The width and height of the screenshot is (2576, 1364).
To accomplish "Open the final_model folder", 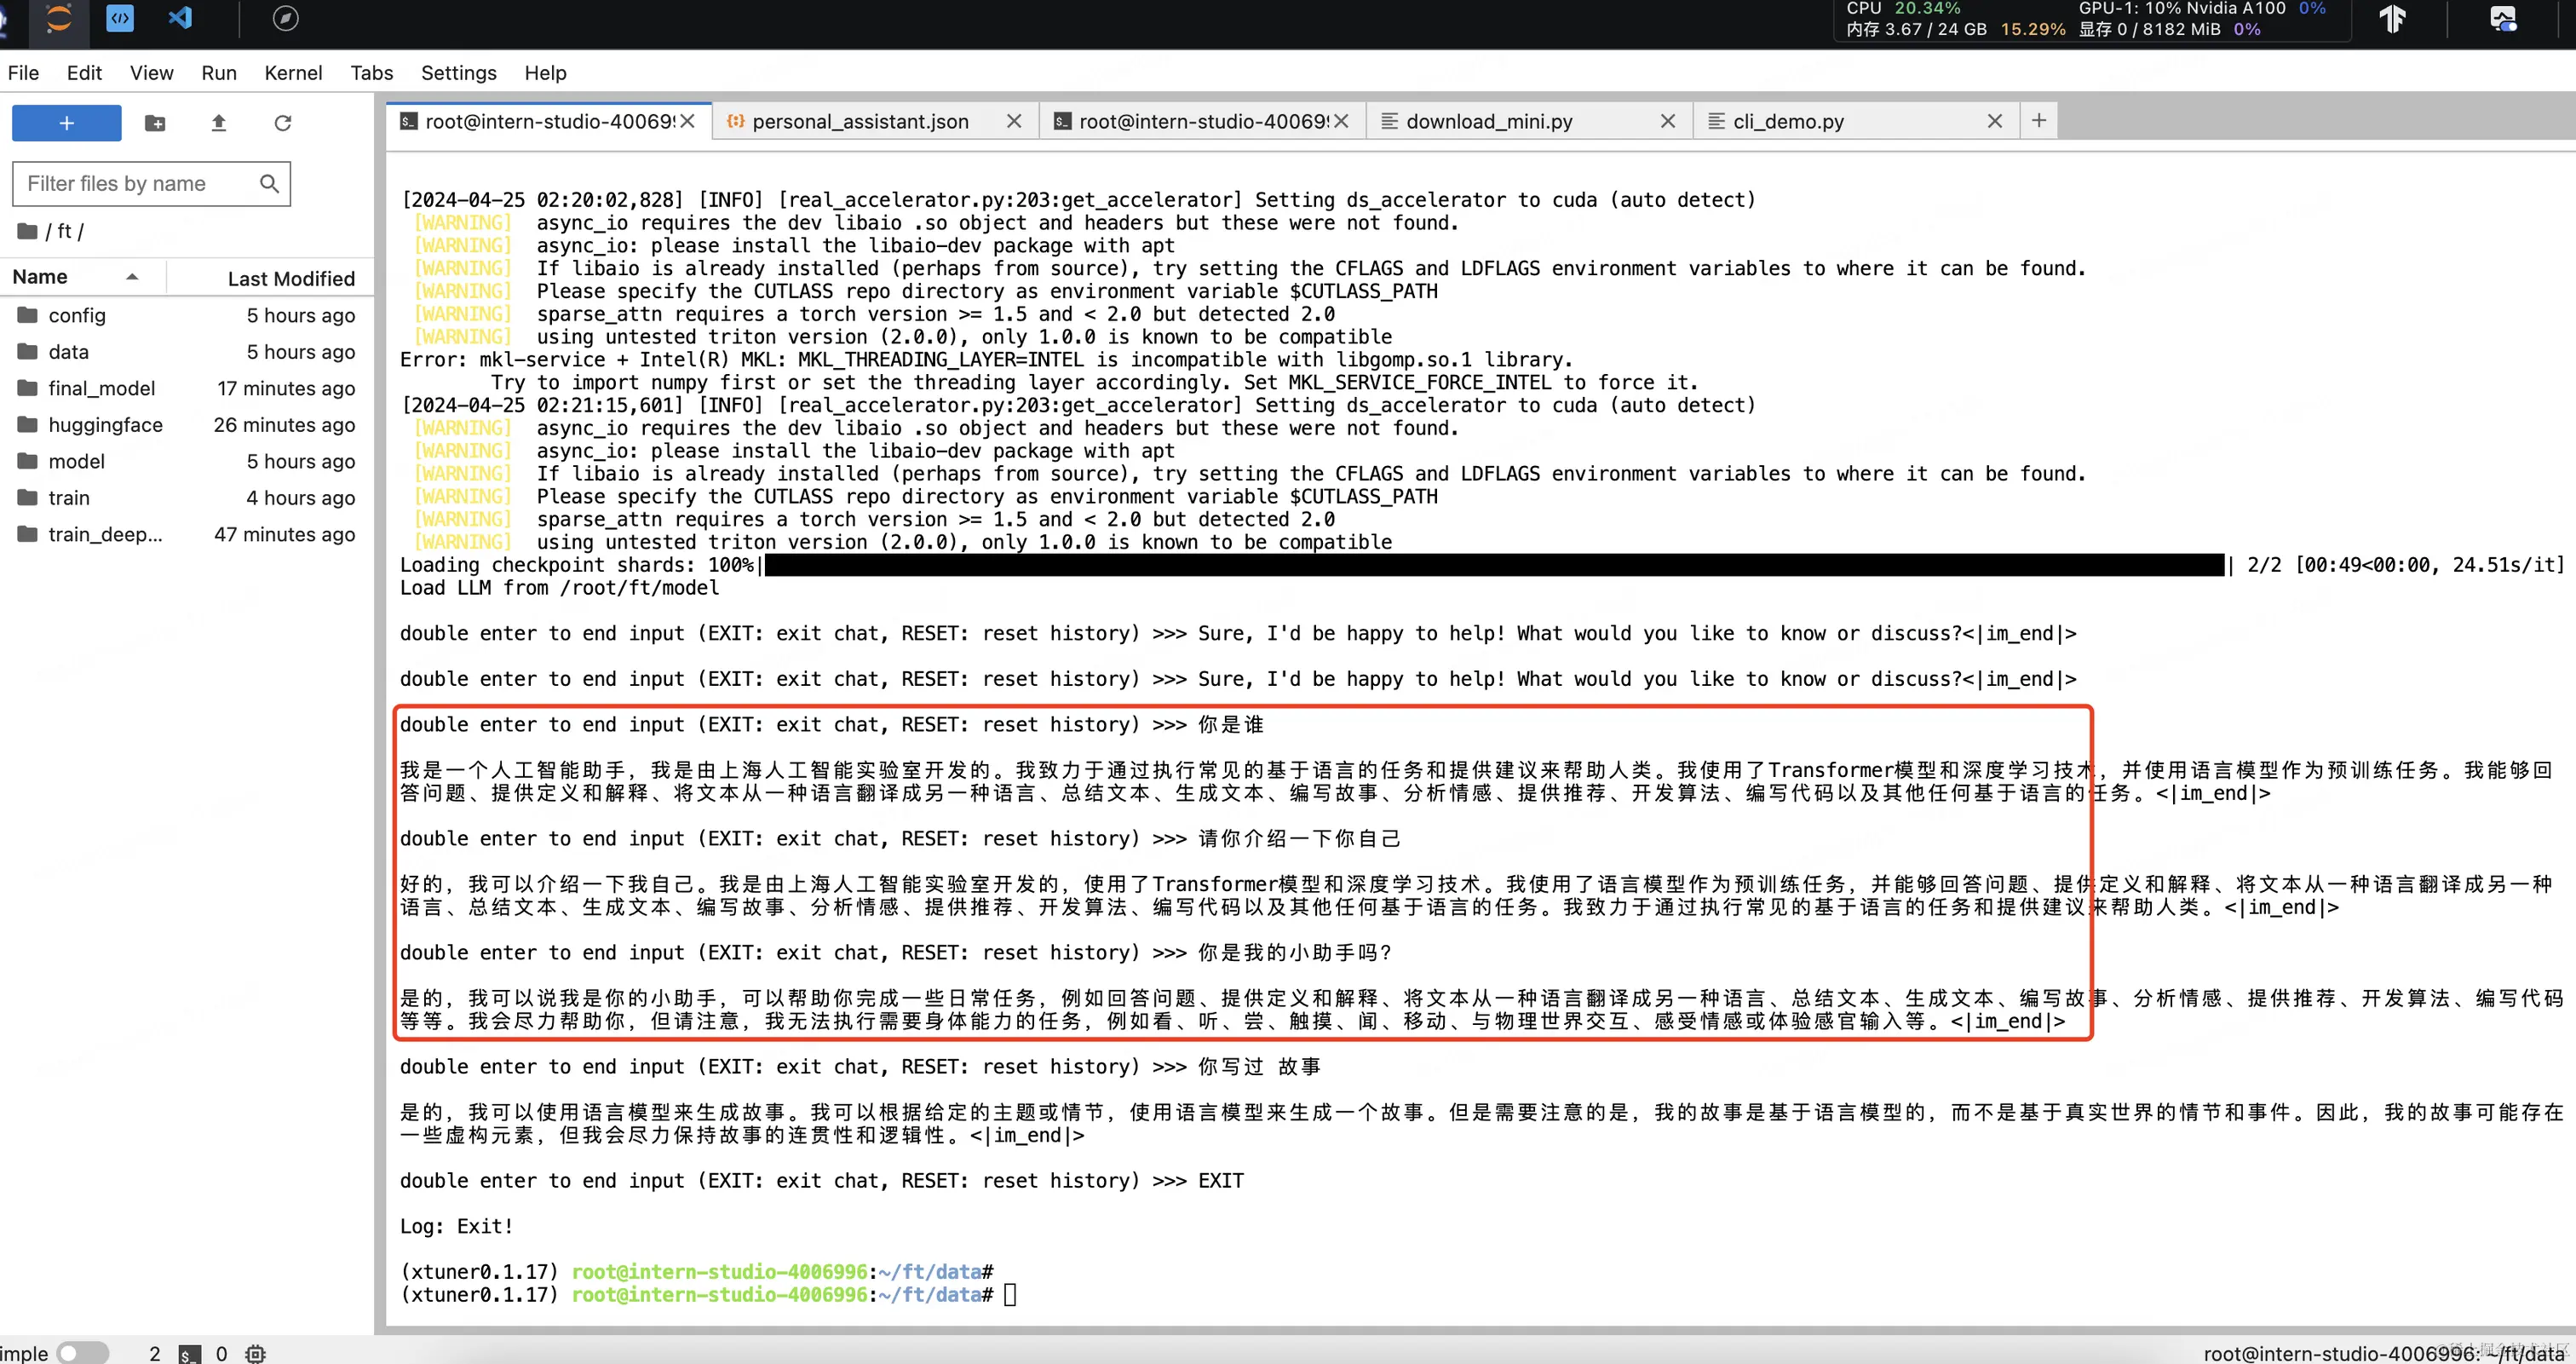I will (101, 388).
